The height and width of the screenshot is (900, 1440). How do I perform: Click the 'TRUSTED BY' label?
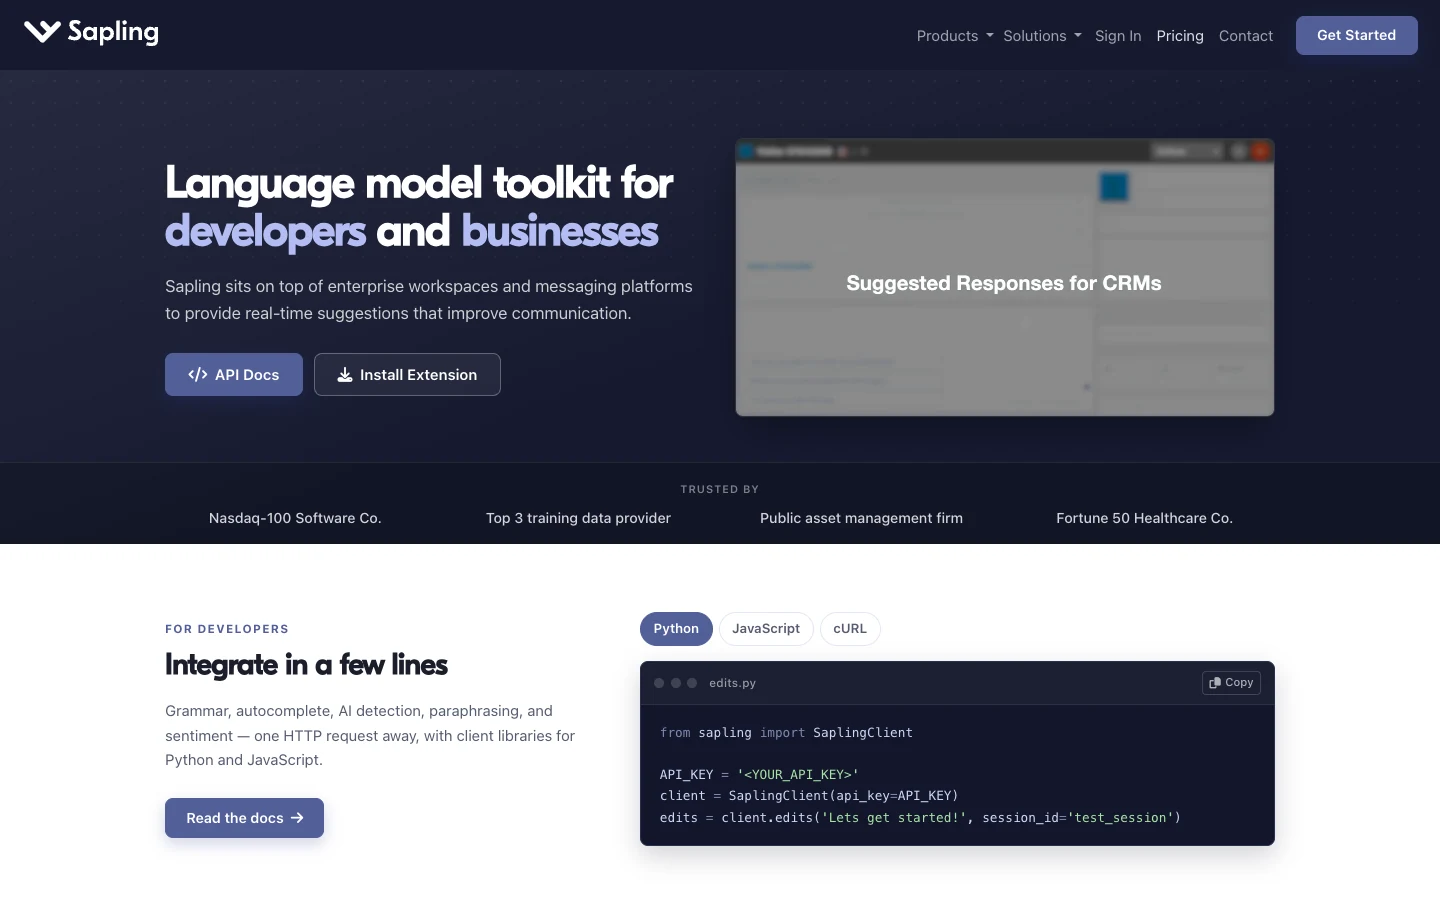pos(720,489)
